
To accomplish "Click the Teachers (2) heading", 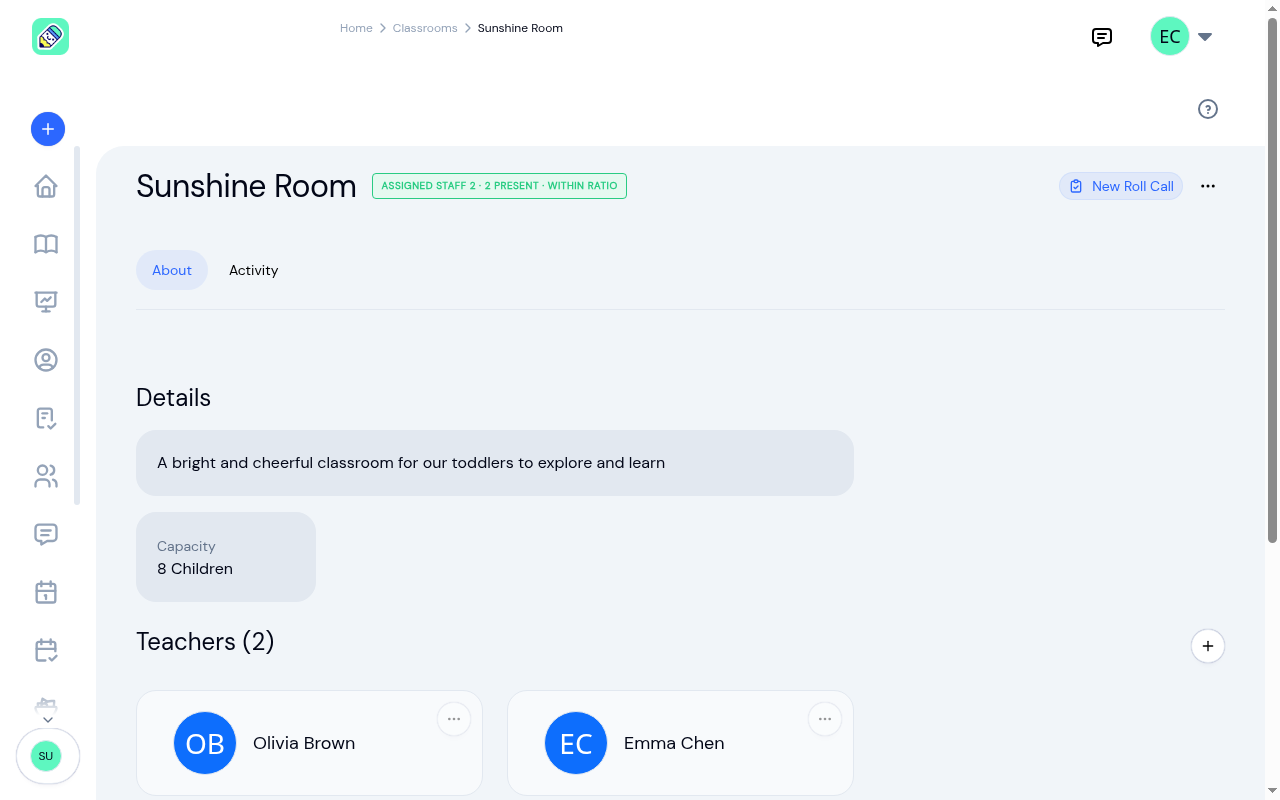I will (x=205, y=641).
